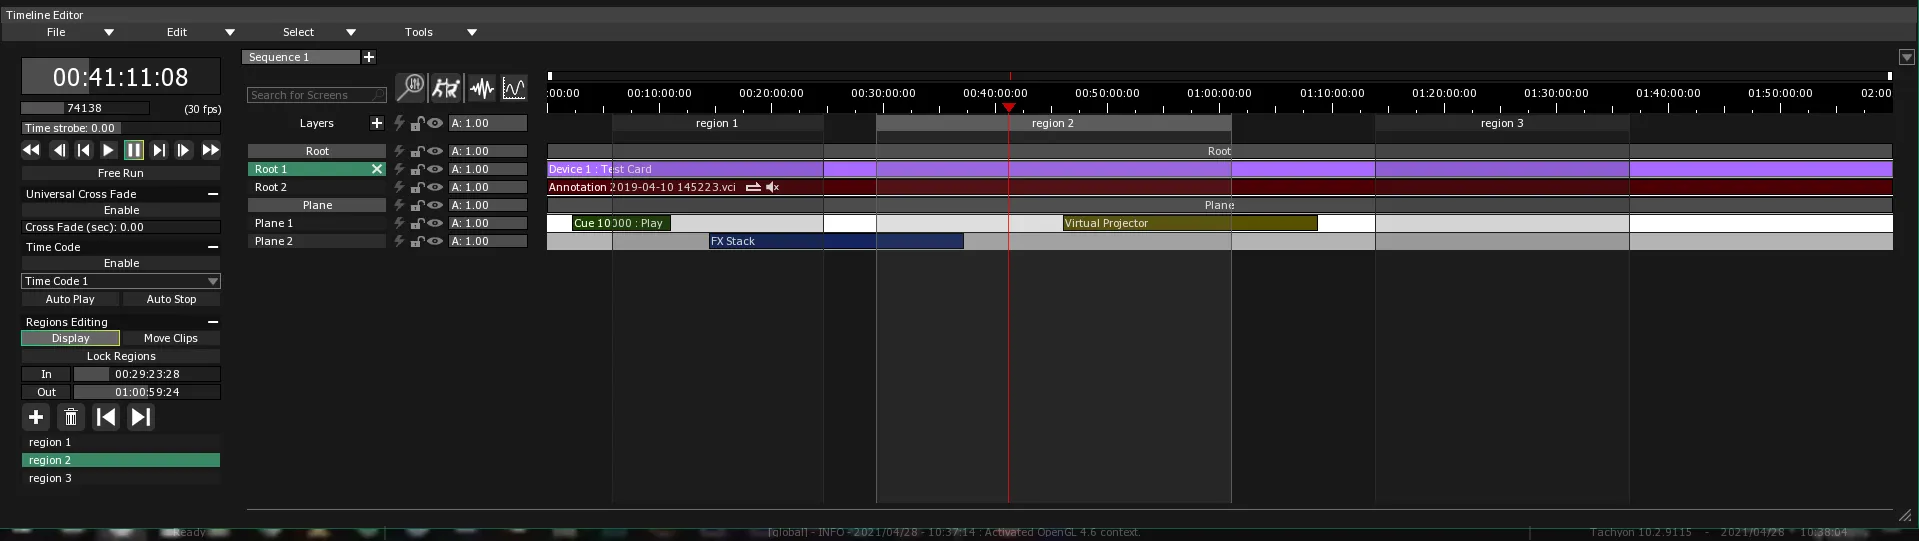Toggle lock on the Layers header row
Viewport: 1919px width, 541px height.
click(x=417, y=123)
